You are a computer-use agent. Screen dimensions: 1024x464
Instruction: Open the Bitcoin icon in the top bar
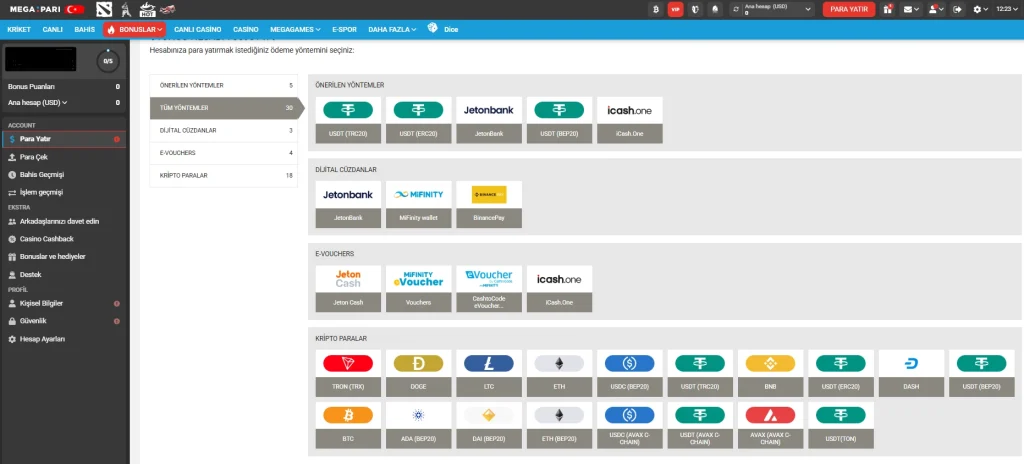click(x=656, y=9)
